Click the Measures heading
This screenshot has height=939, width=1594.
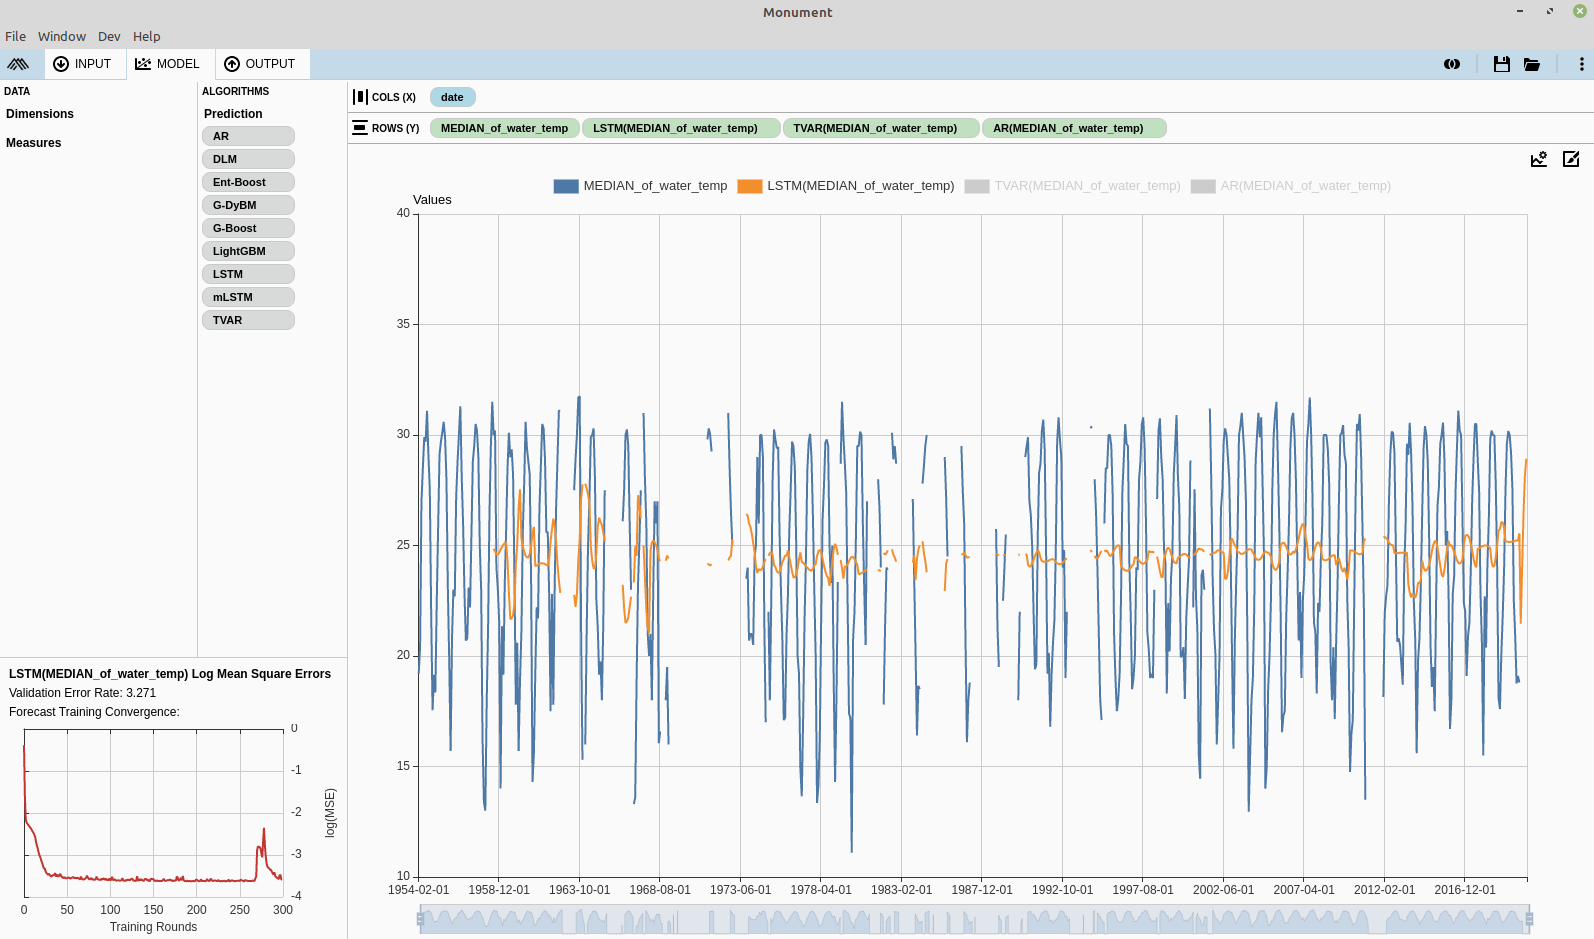click(x=34, y=143)
